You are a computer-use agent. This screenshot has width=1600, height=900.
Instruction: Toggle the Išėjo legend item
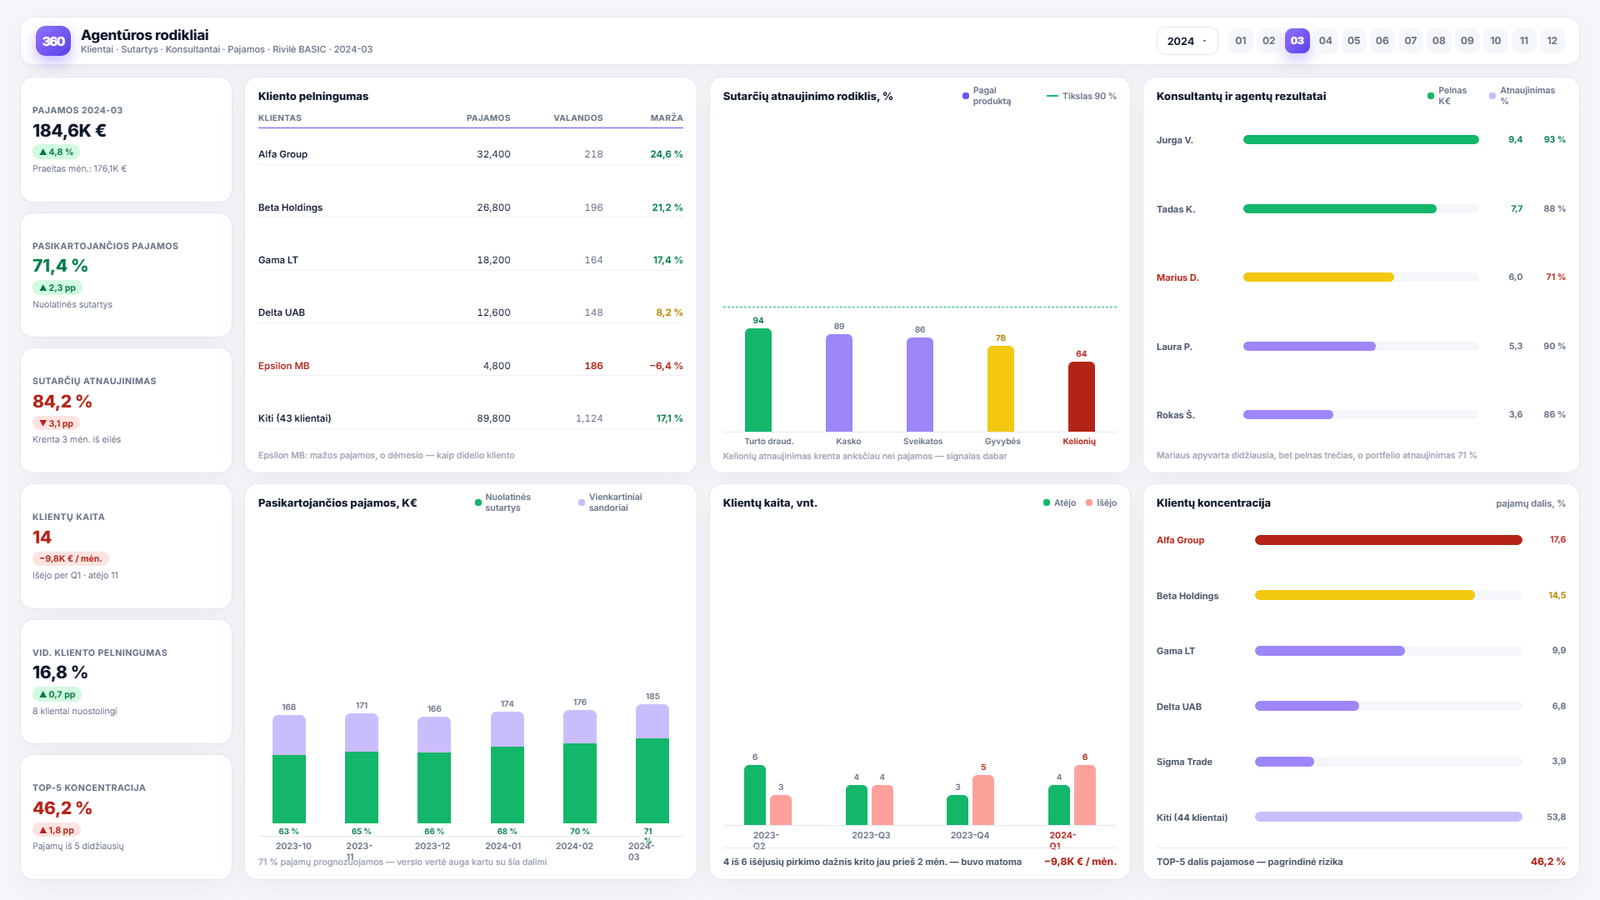click(1101, 503)
